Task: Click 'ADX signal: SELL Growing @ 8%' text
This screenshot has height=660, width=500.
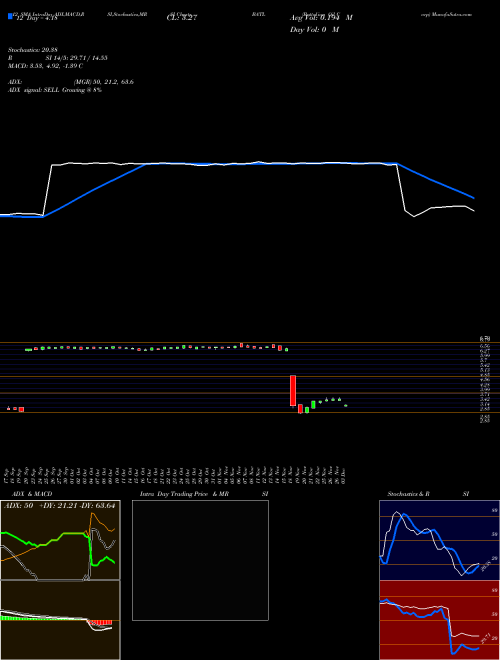Action: tap(55, 90)
